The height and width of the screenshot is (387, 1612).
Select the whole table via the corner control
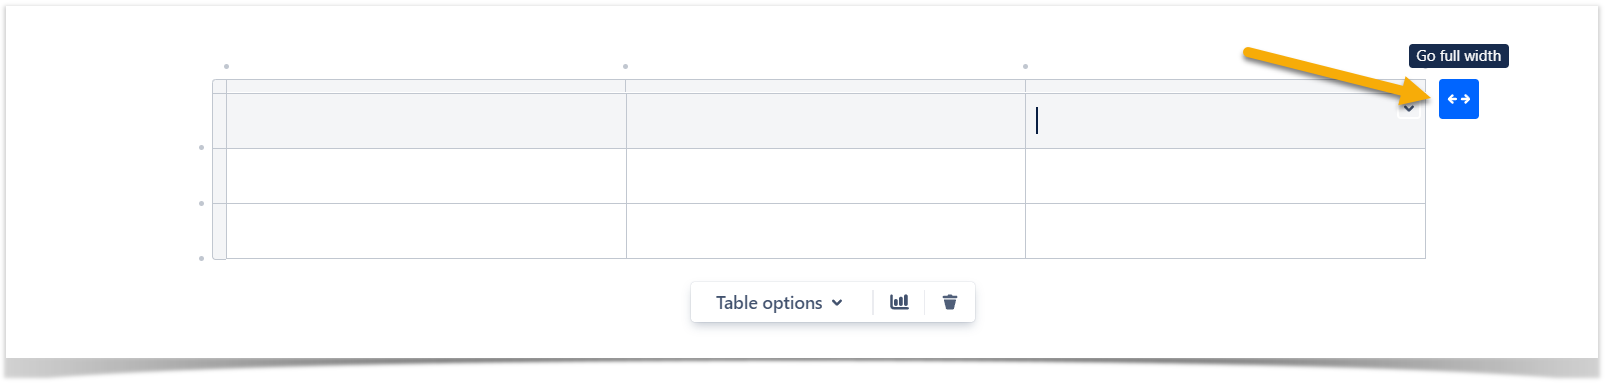pyautogui.click(x=219, y=86)
